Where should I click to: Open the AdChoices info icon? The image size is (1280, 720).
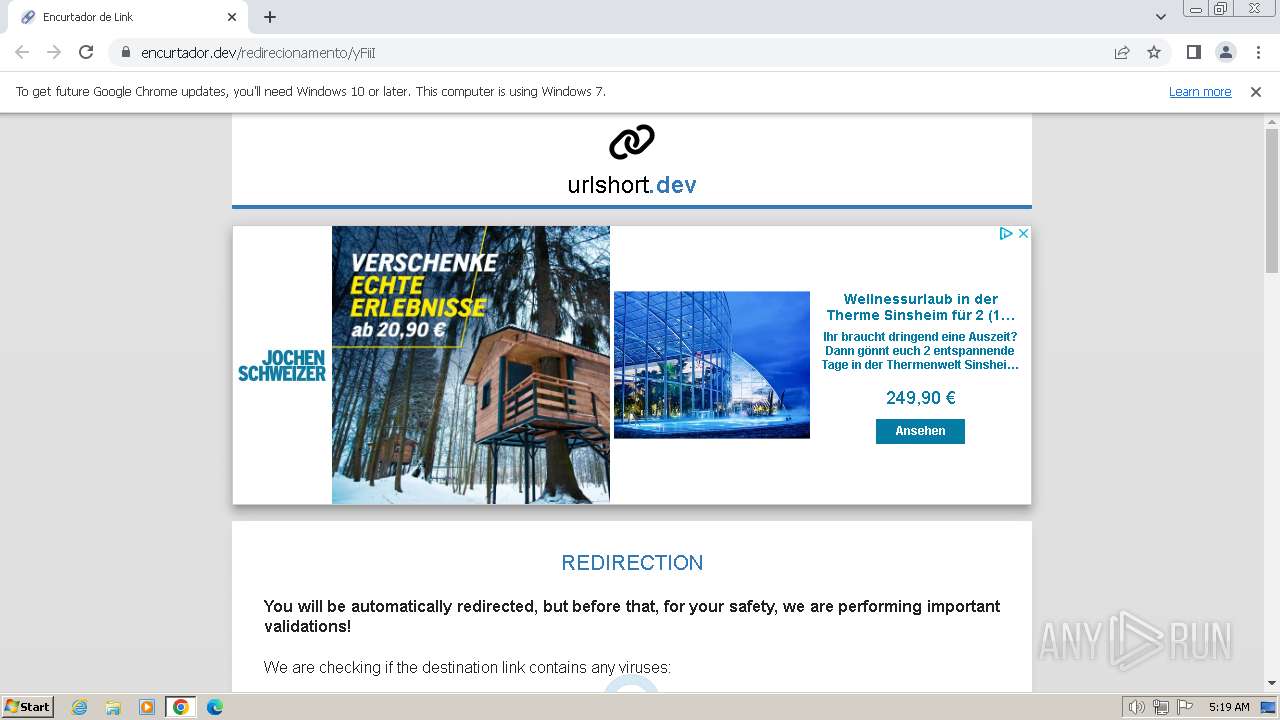point(1006,233)
